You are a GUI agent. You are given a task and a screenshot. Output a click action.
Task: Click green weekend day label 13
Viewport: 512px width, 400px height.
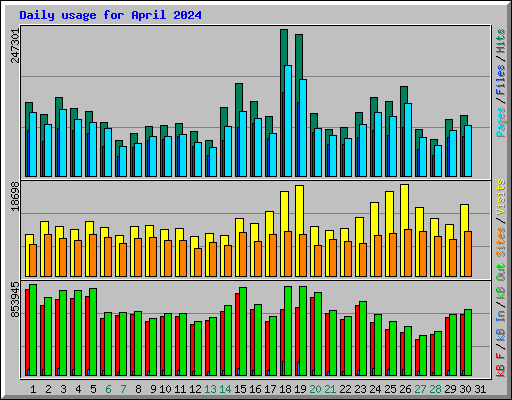pos(210,389)
